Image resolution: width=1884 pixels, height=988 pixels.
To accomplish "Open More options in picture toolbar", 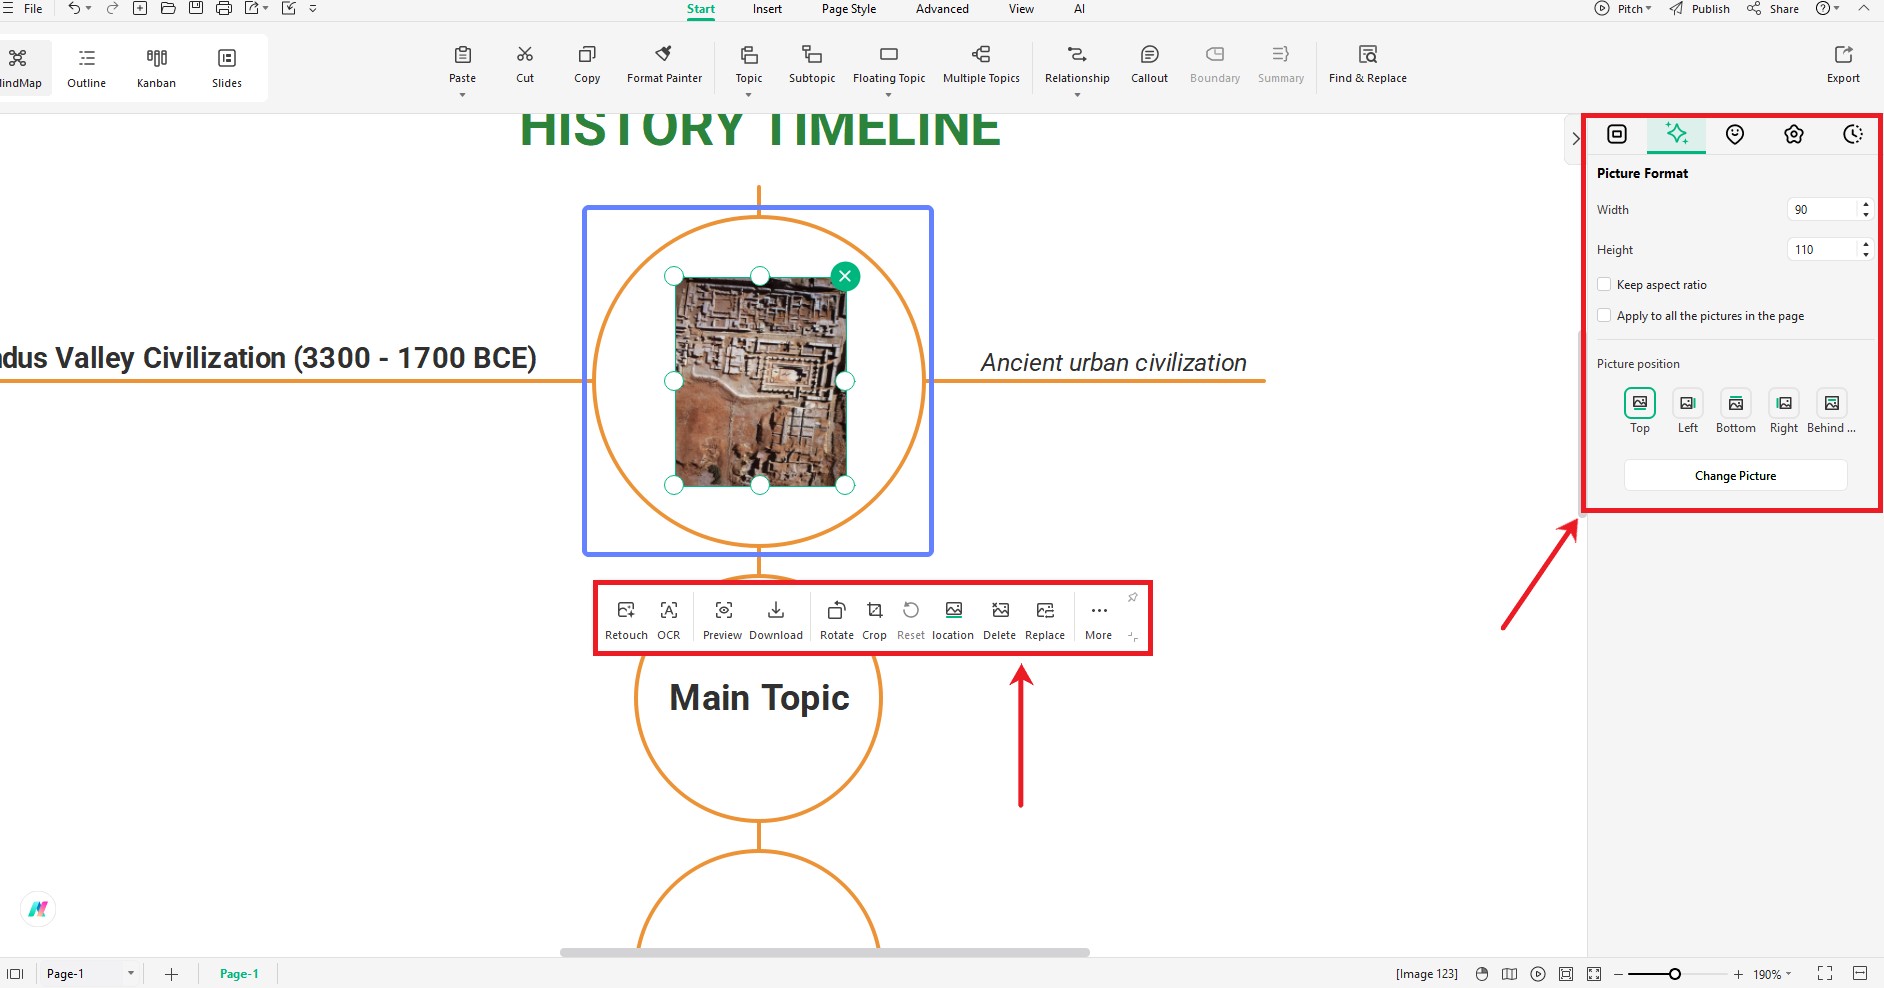I will [1098, 620].
